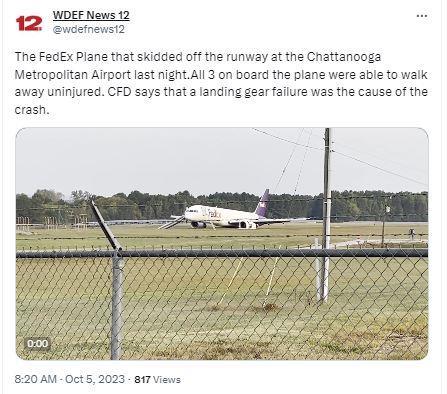The image size is (447, 394).
Task: Click the word "crash." ending the tweet
Action: pyautogui.click(x=32, y=110)
